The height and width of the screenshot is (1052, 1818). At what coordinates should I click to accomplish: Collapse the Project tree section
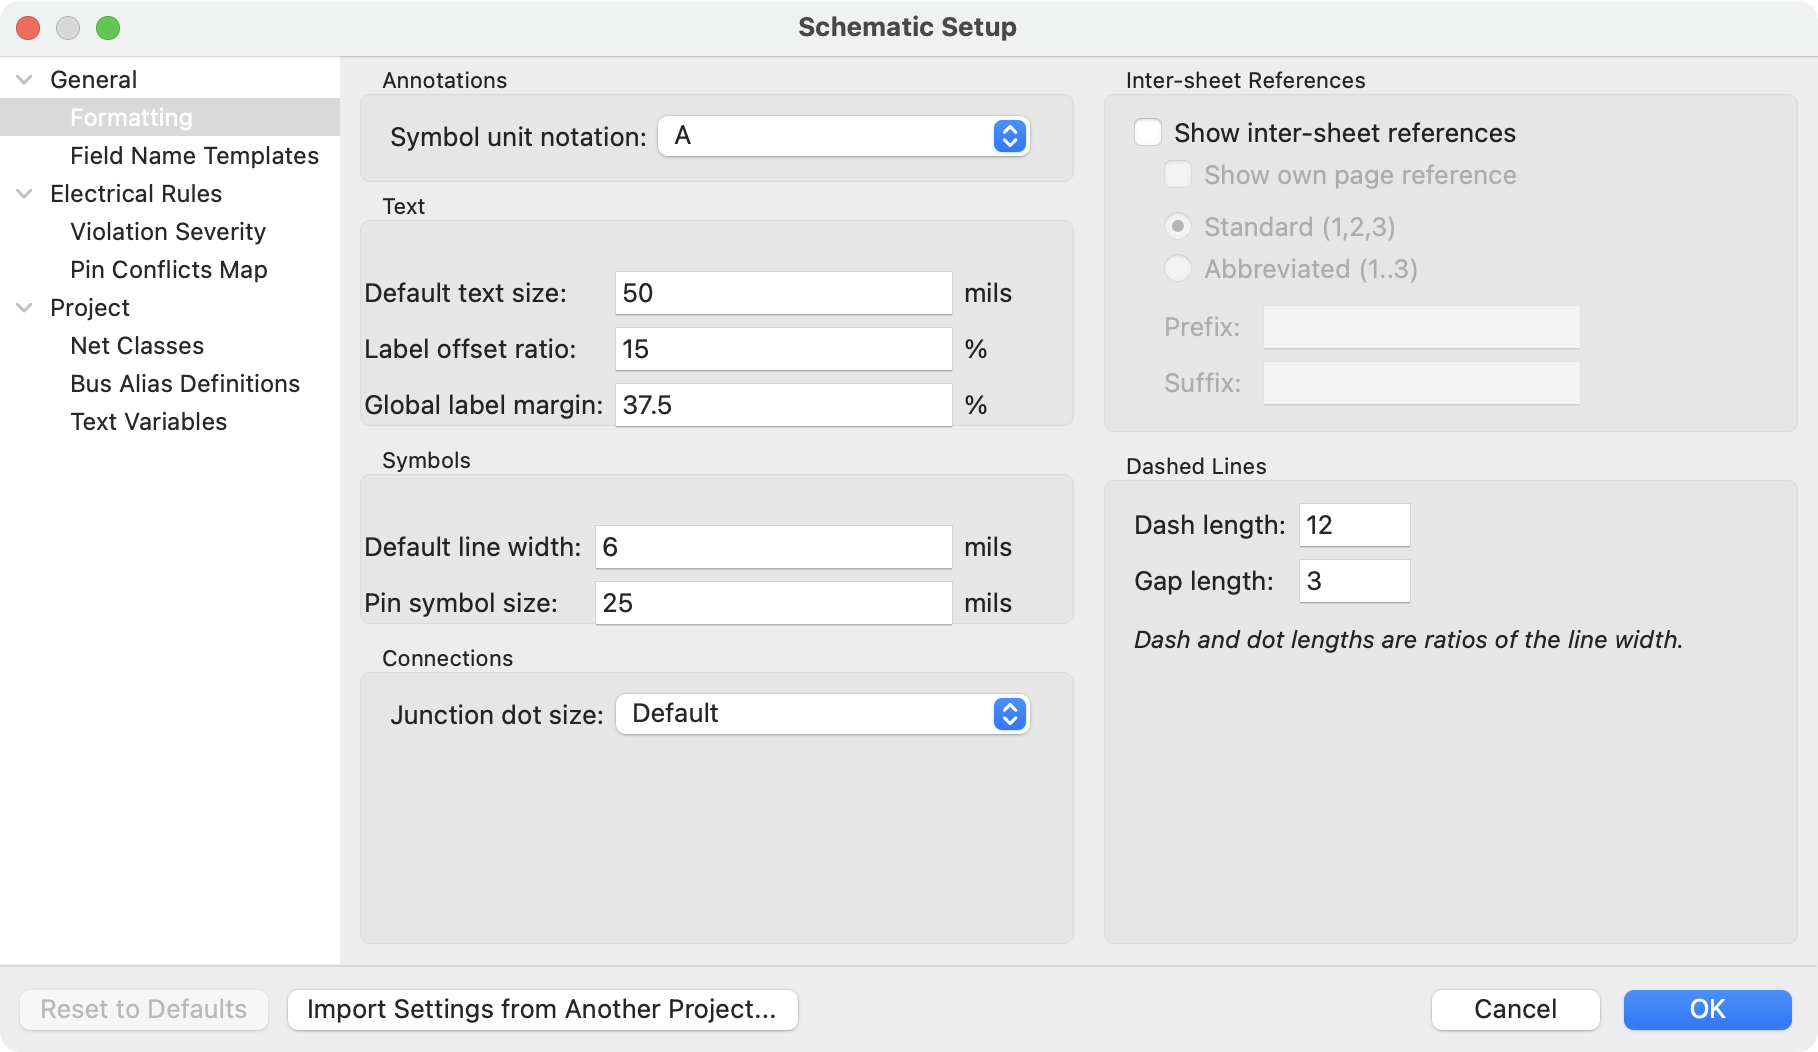click(22, 308)
